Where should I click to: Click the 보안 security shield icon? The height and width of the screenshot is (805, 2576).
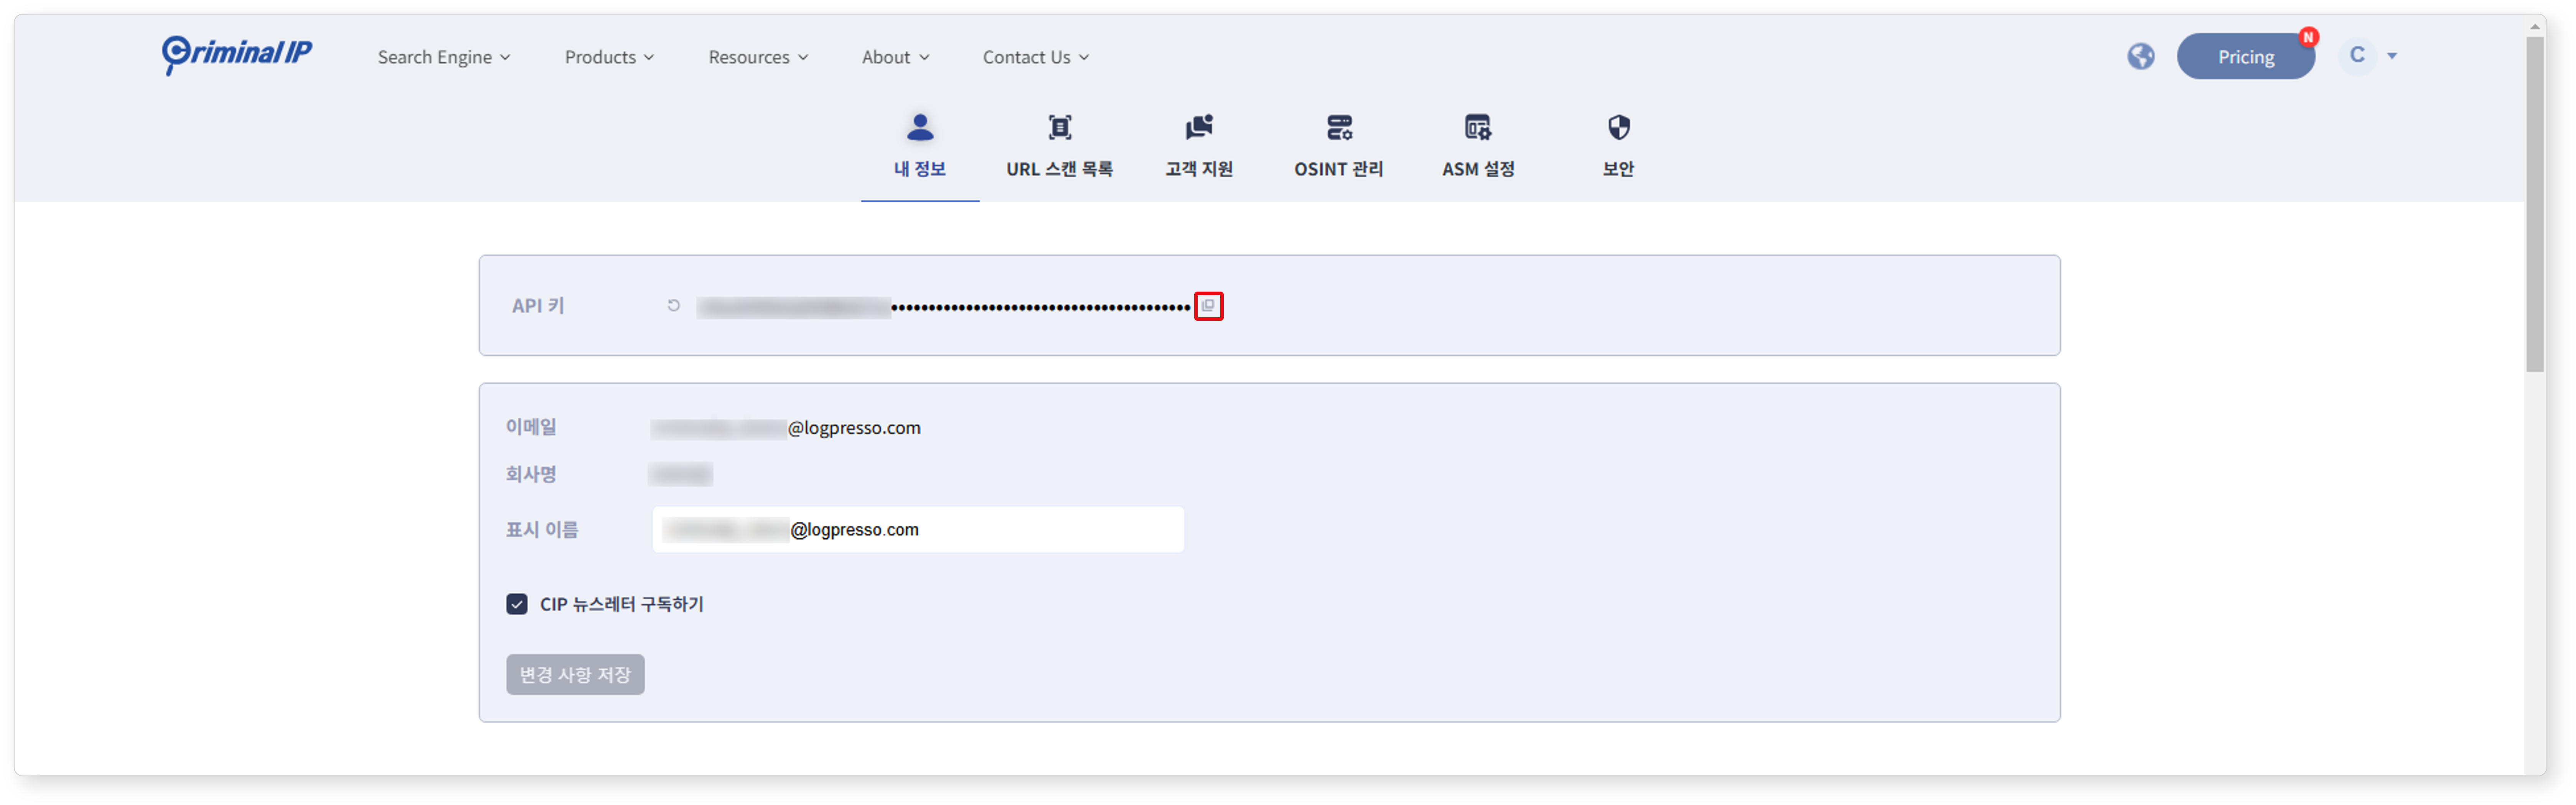click(1615, 132)
